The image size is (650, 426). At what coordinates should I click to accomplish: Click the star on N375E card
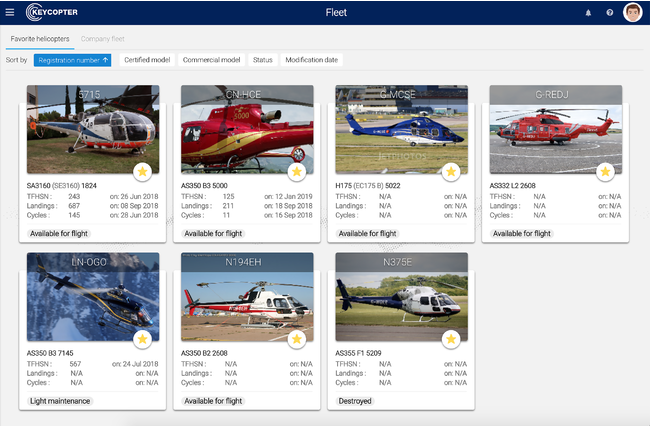click(450, 339)
